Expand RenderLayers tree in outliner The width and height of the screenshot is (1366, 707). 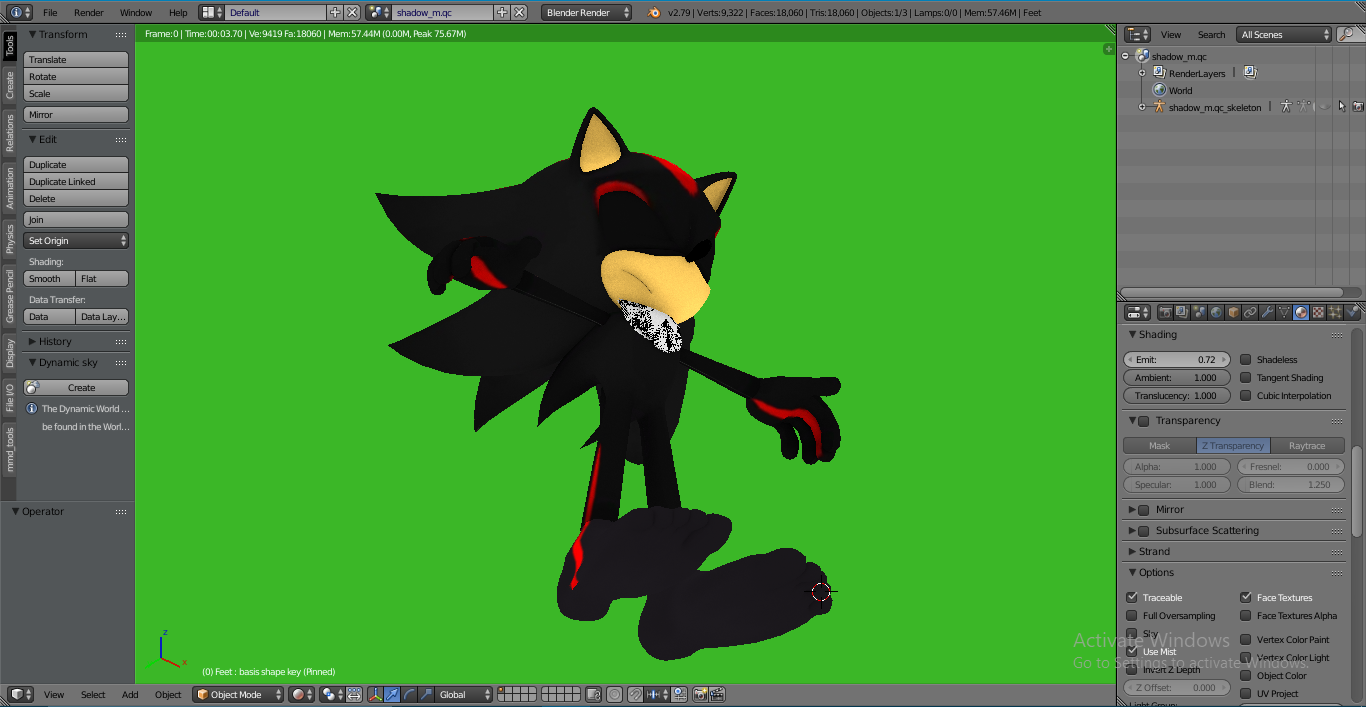[x=1143, y=73]
